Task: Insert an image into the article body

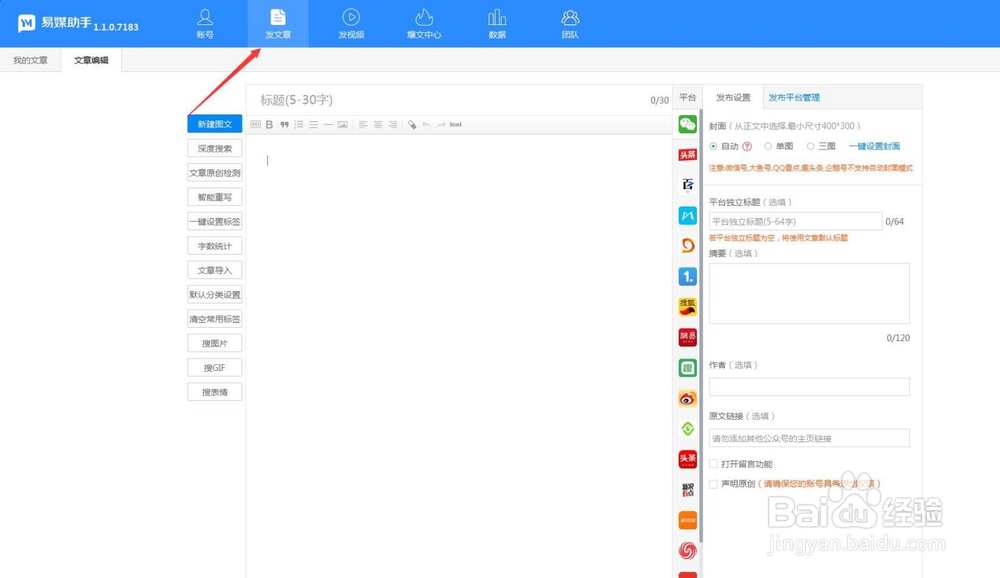Action: pos(344,124)
